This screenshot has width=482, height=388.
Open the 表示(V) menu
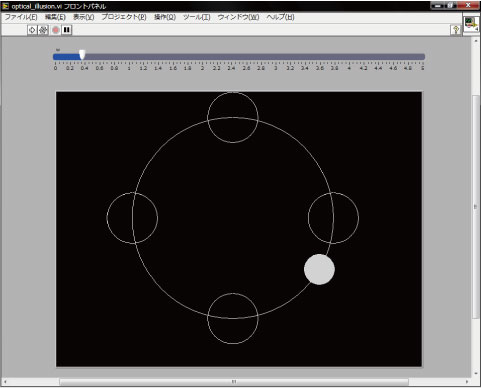83,17
